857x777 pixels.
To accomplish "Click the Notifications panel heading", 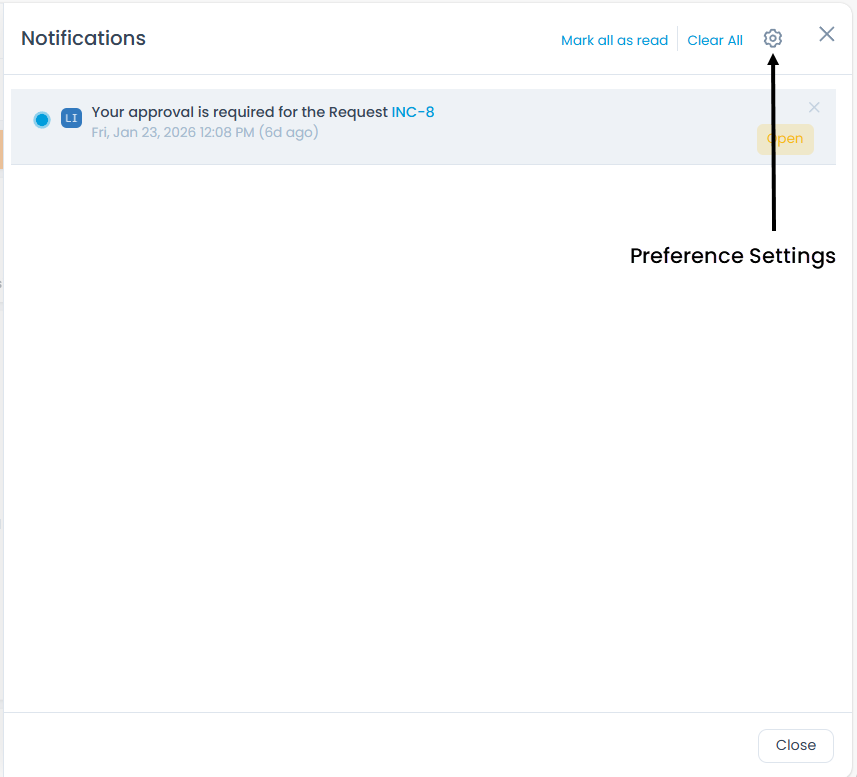I will click(83, 39).
